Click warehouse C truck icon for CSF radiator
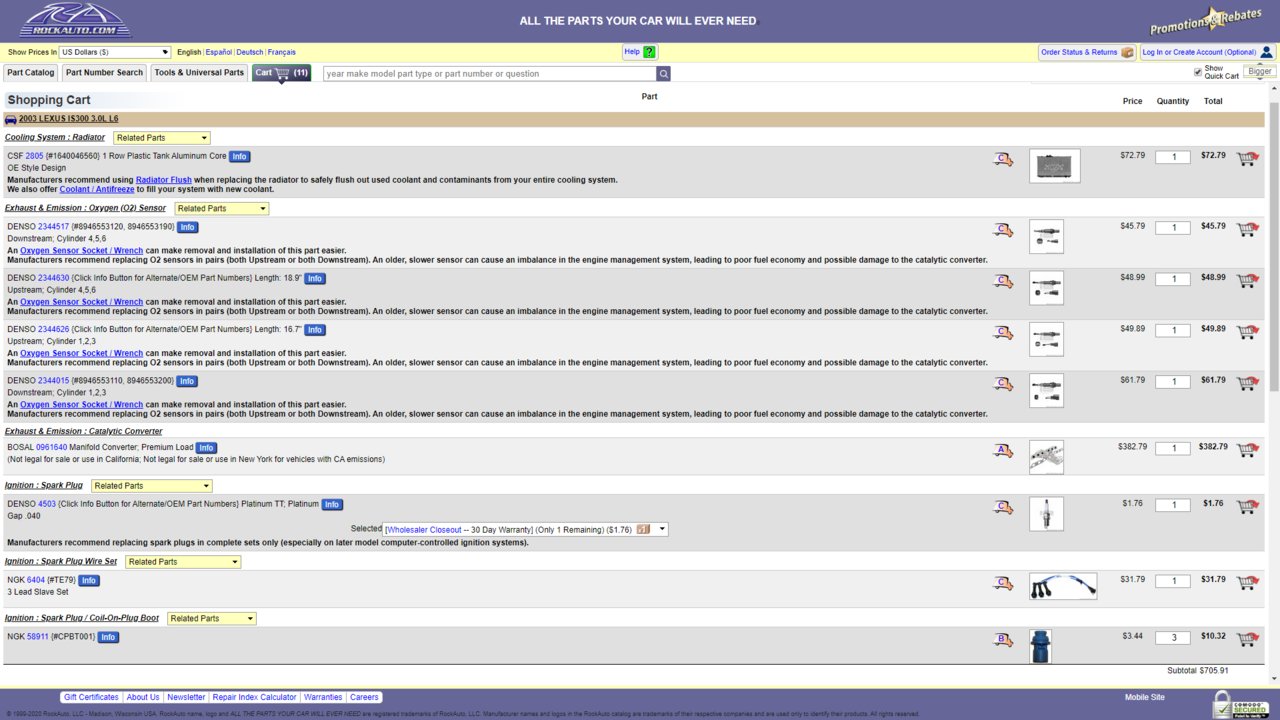This screenshot has width=1280, height=720. pos(1003,159)
